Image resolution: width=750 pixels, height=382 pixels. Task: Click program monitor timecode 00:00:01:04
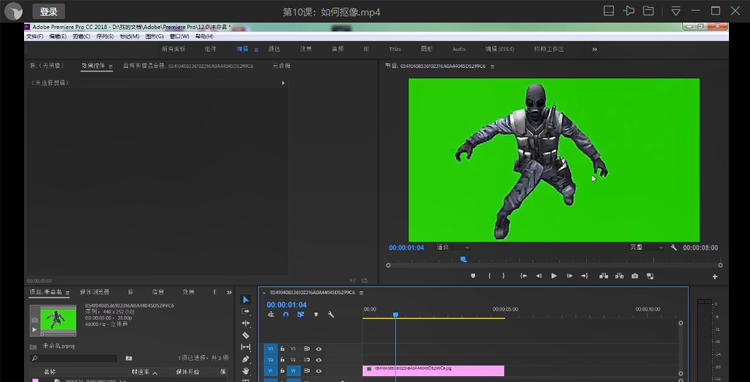point(406,248)
